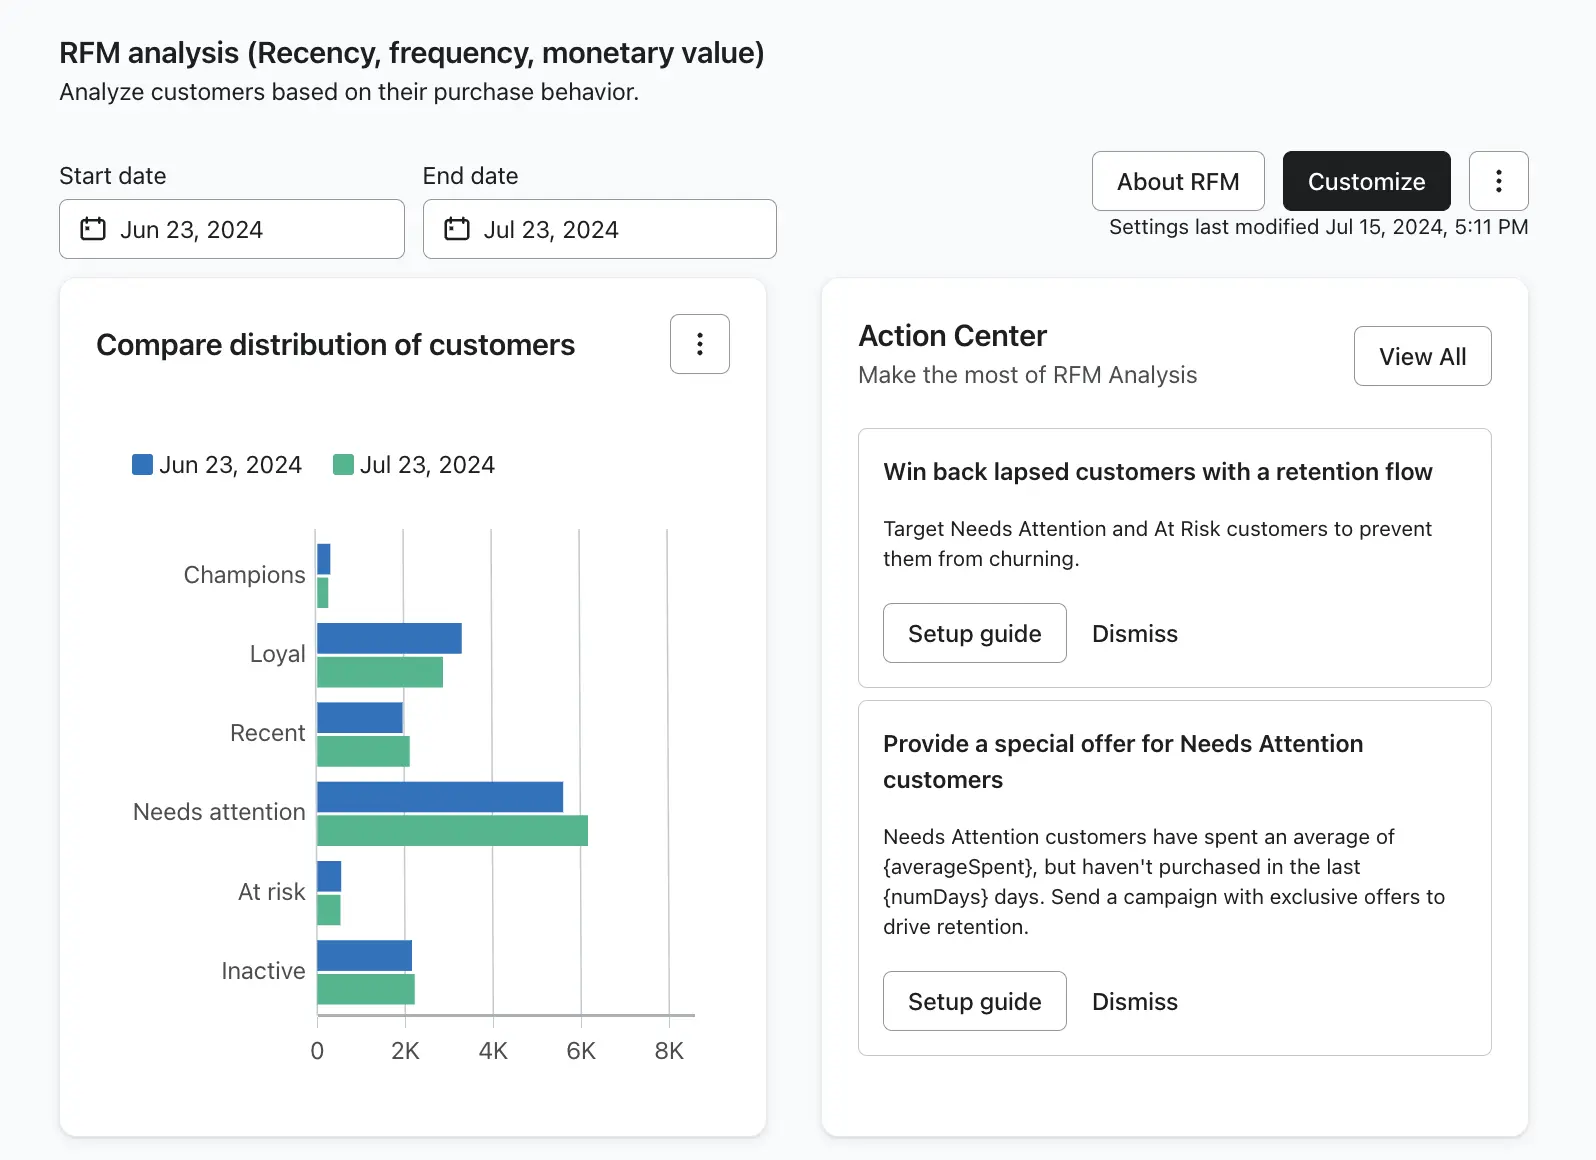The image size is (1596, 1160).
Task: Click the End date calendar icon
Action: click(457, 229)
